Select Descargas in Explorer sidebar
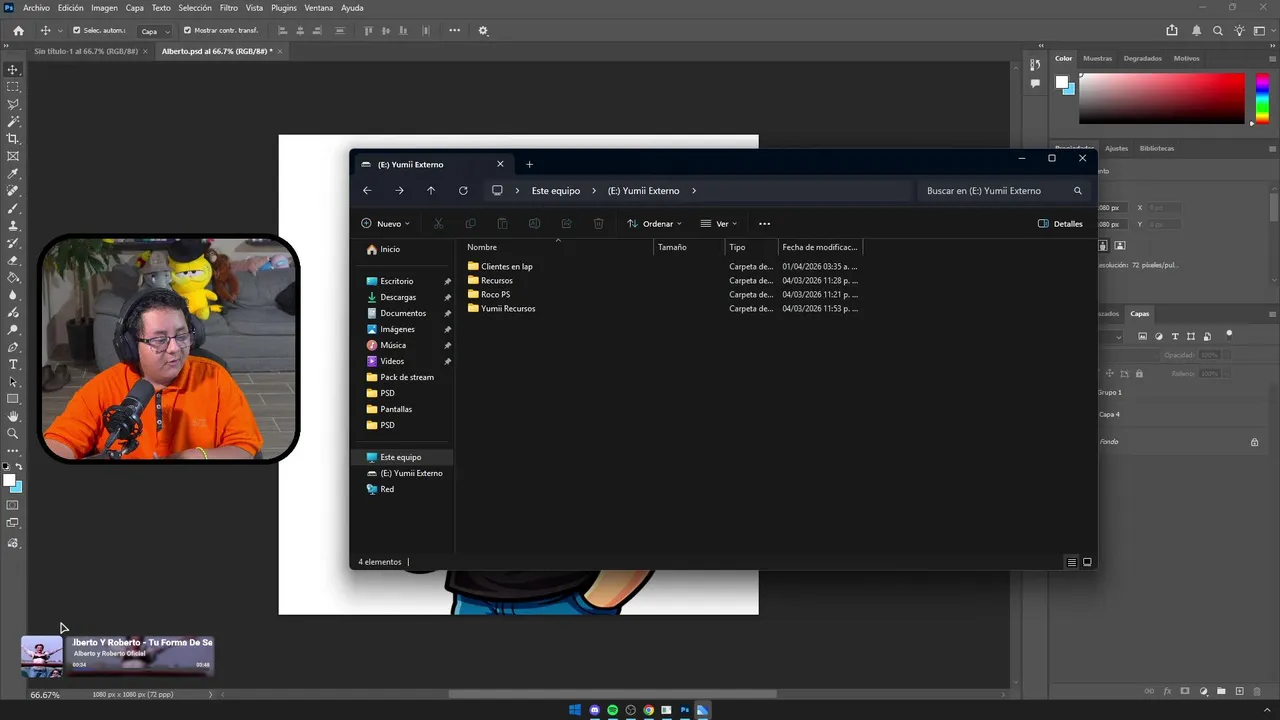The image size is (1280, 720). (x=398, y=297)
